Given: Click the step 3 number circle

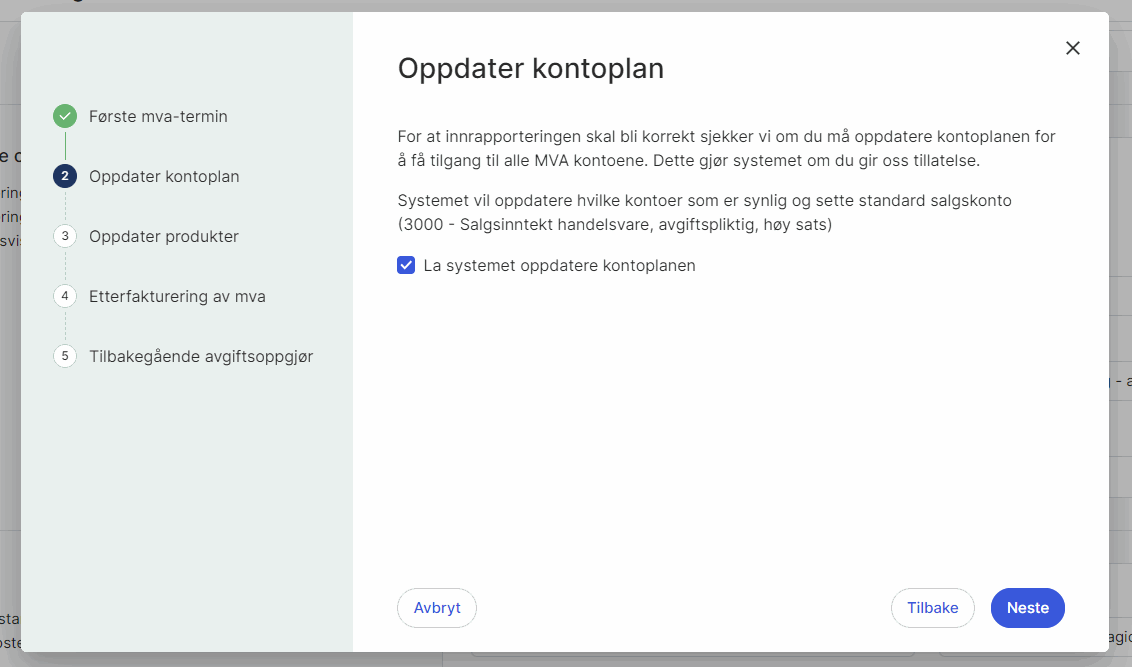Looking at the screenshot, I should tap(65, 236).
